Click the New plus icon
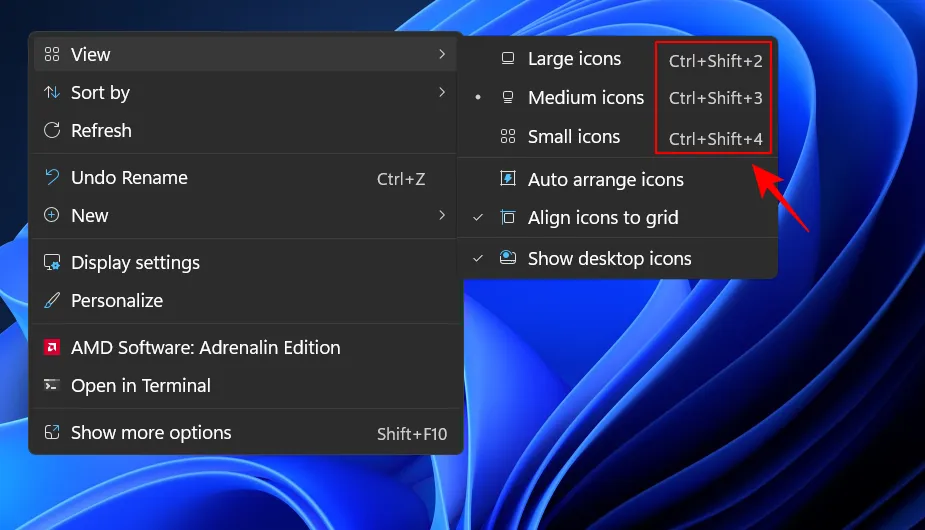Screen dimensions: 925x530 52,215
